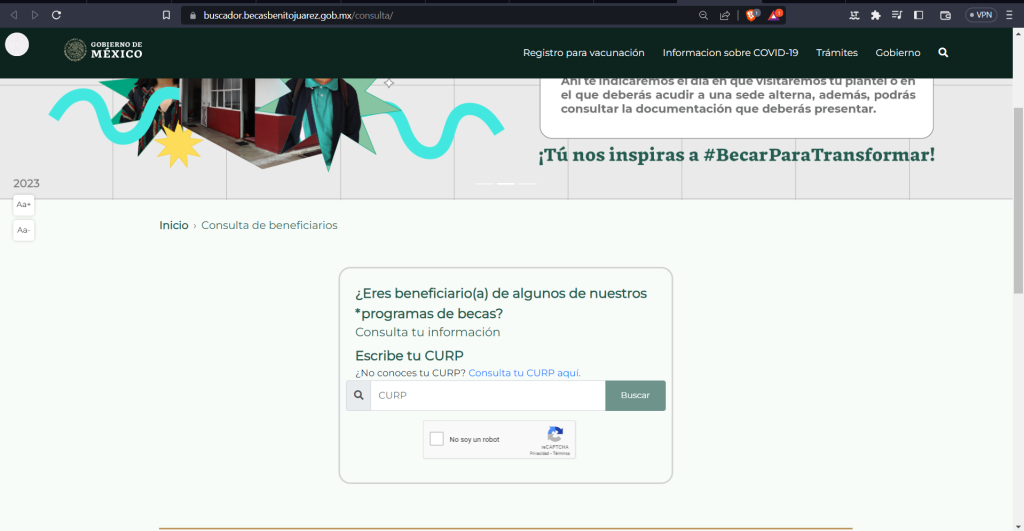Open the Brave Shields lion icon

[752, 15]
